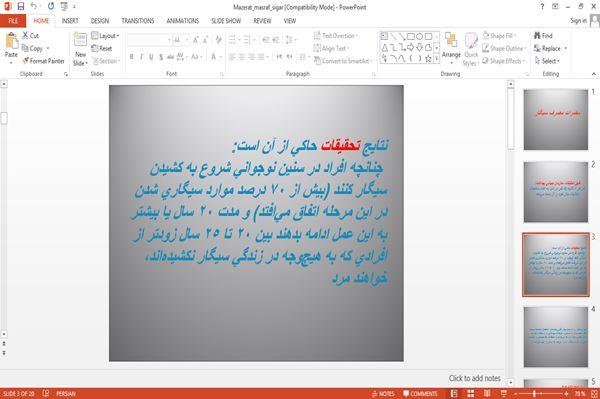Viewport: 600px width, 399px height.
Task: Decrease font size with smaller A icon
Action: [205, 40]
